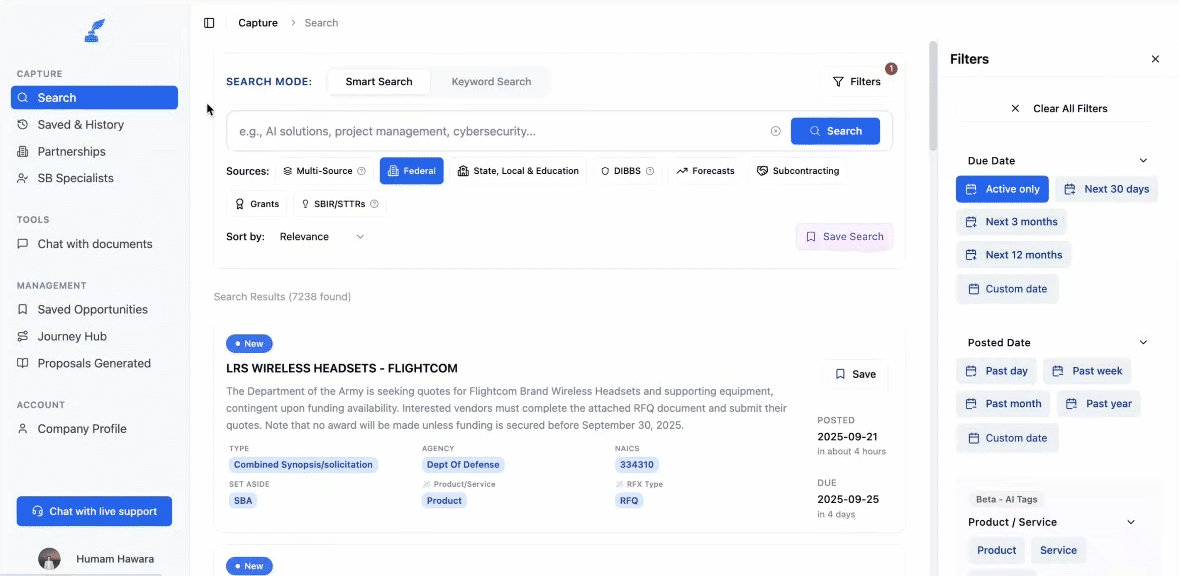Select the Smart Search tab
The image size is (1179, 576).
pyautogui.click(x=378, y=81)
